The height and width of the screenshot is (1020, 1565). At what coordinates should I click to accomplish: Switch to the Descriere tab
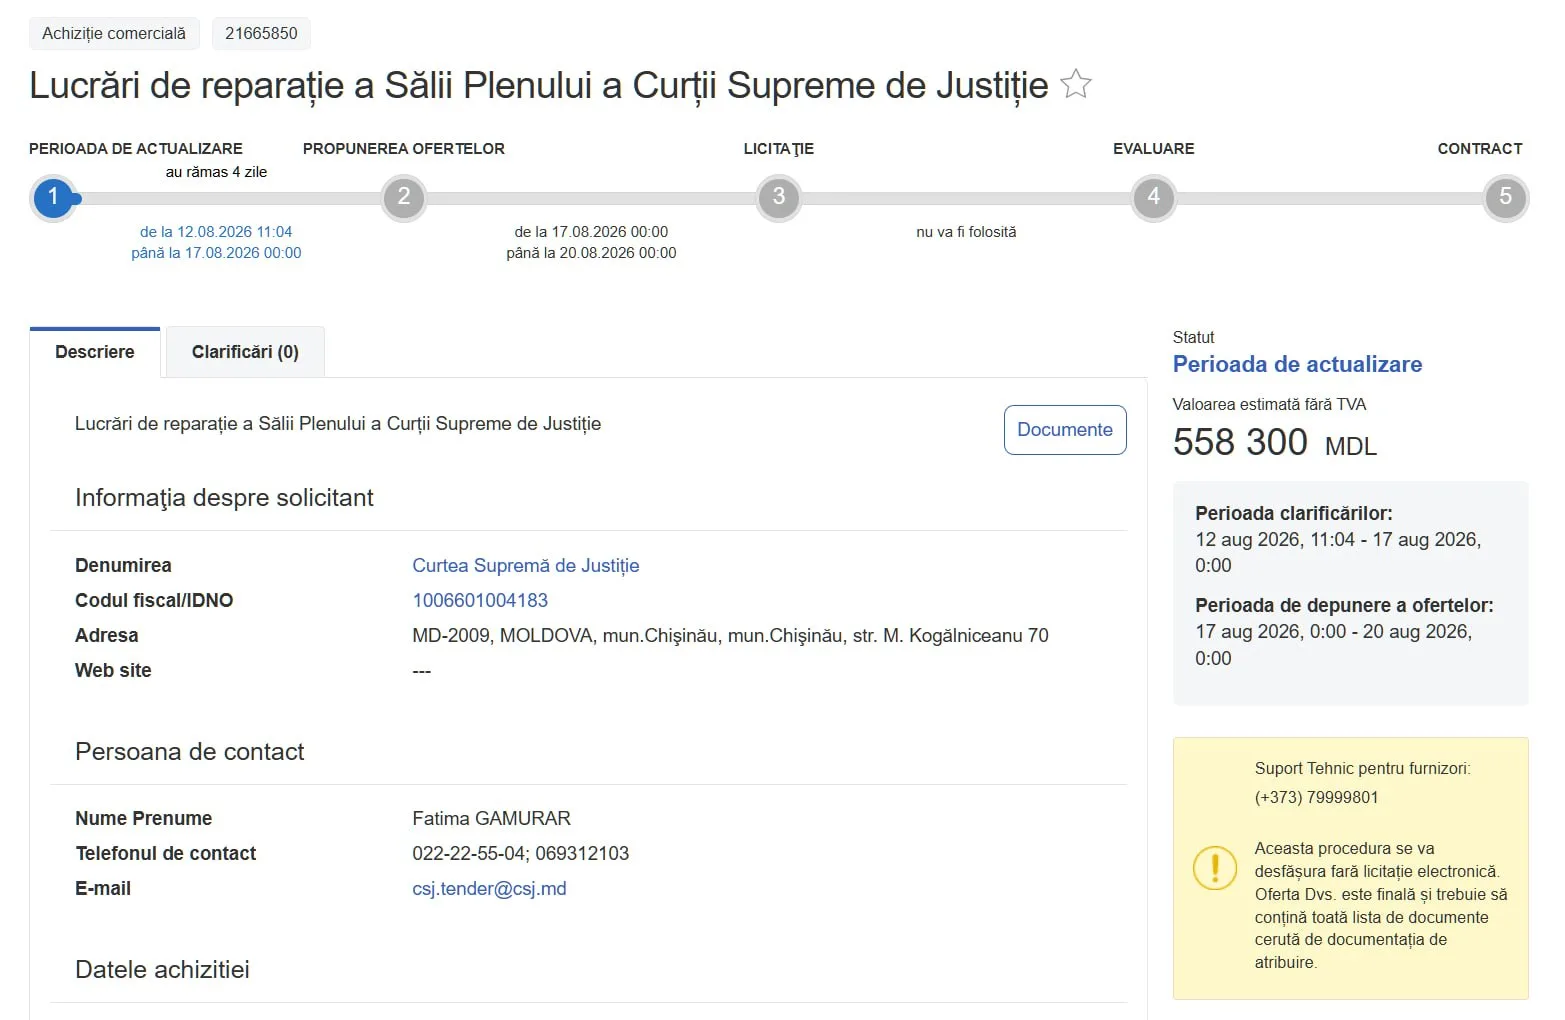point(95,352)
